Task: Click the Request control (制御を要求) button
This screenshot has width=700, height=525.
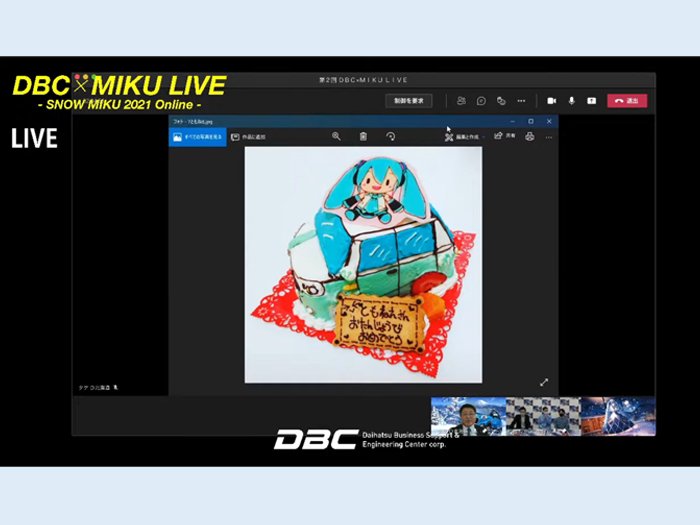Action: click(x=408, y=101)
